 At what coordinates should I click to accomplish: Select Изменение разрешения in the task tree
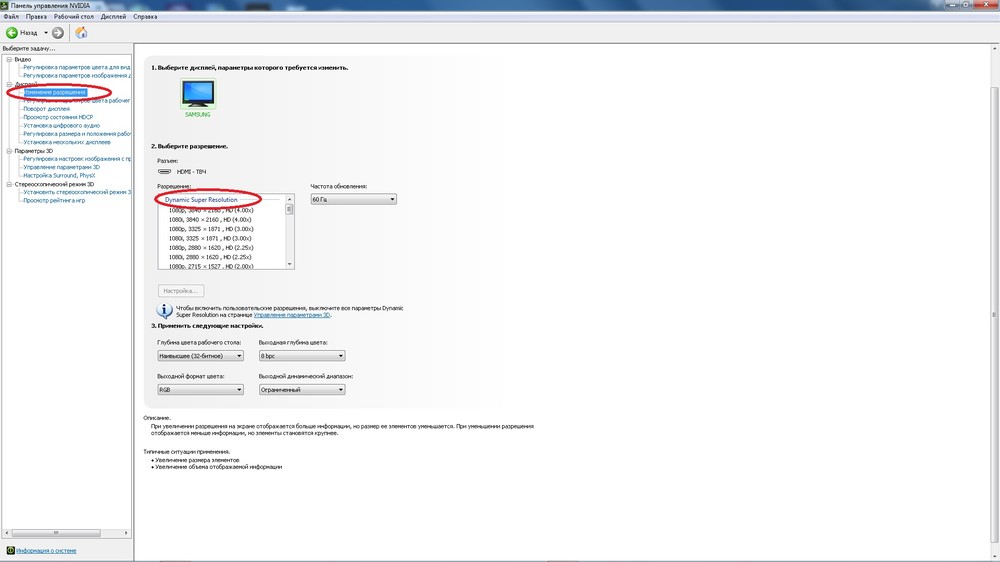coord(55,92)
